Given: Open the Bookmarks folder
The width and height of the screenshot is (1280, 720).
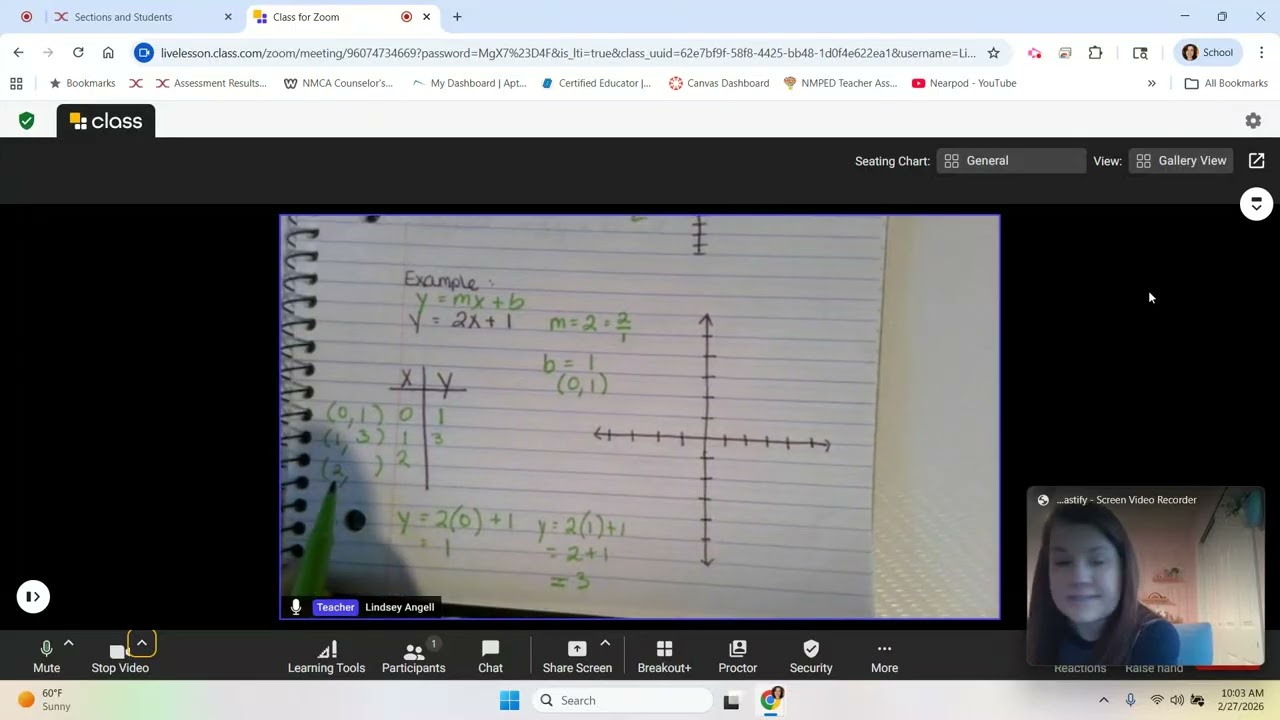Looking at the screenshot, I should pyautogui.click(x=82, y=83).
